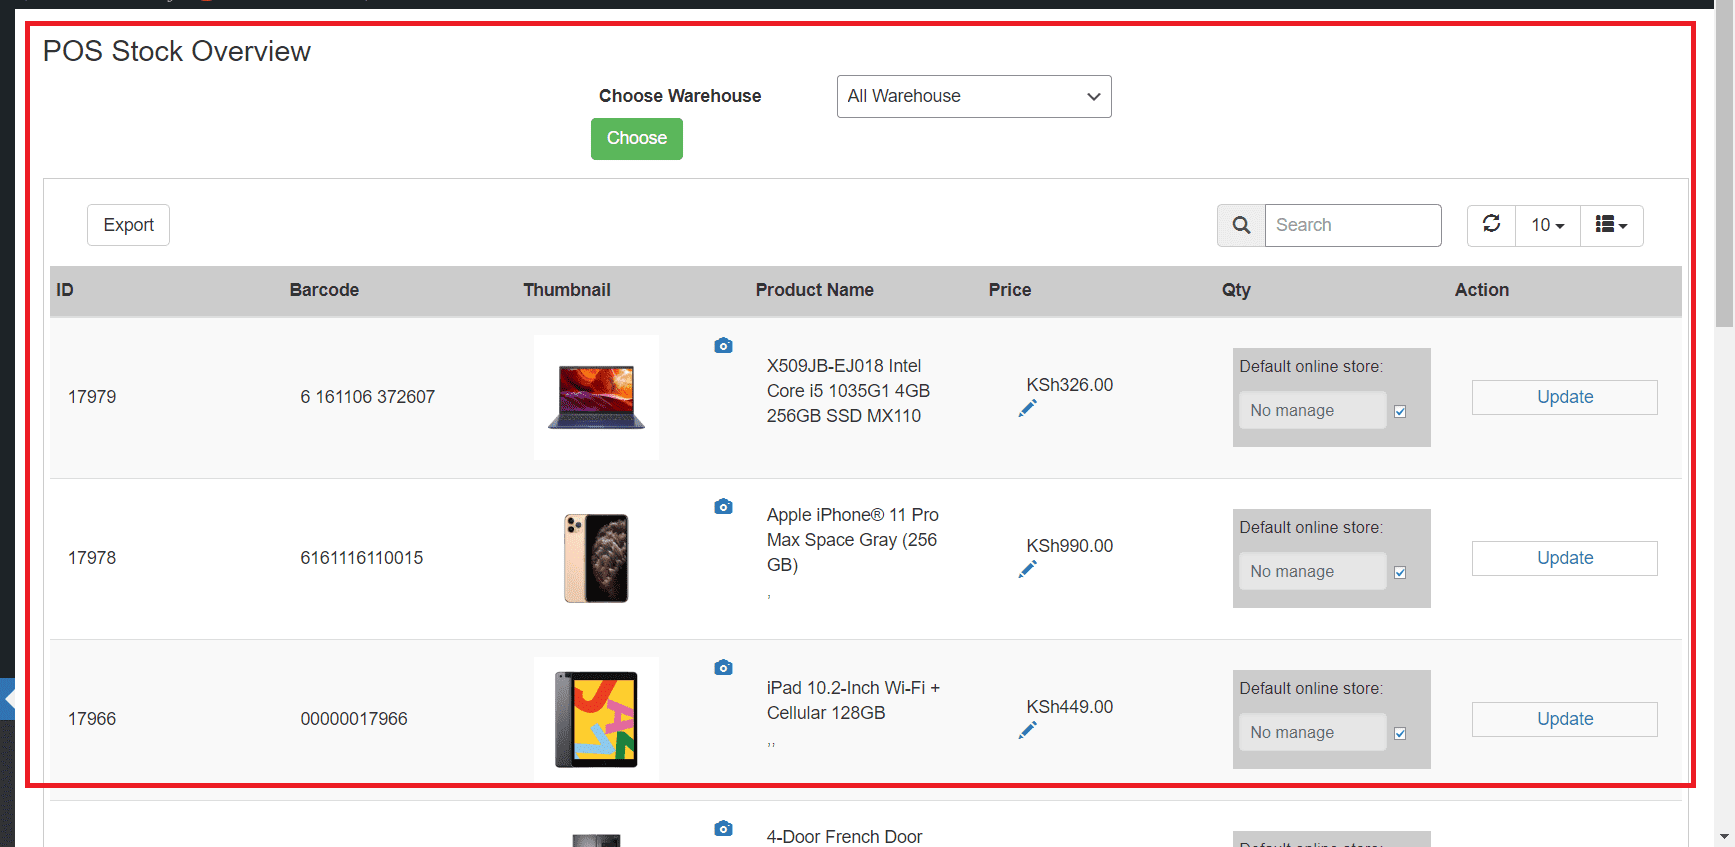This screenshot has width=1735, height=847.
Task: Click the search magnifier icon
Action: coord(1241,225)
